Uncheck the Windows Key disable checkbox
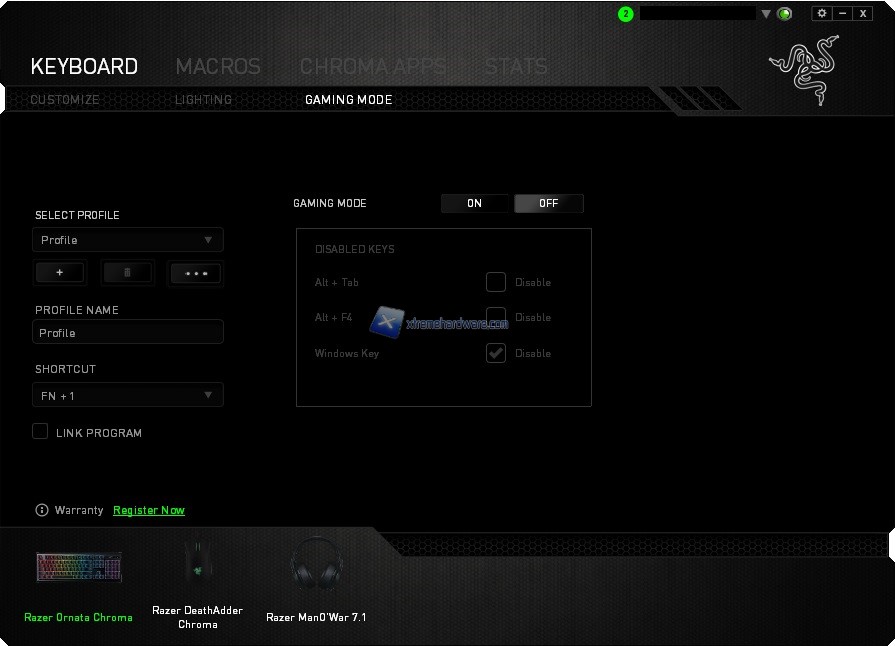Viewport: 895px width, 646px height. pyautogui.click(x=496, y=353)
